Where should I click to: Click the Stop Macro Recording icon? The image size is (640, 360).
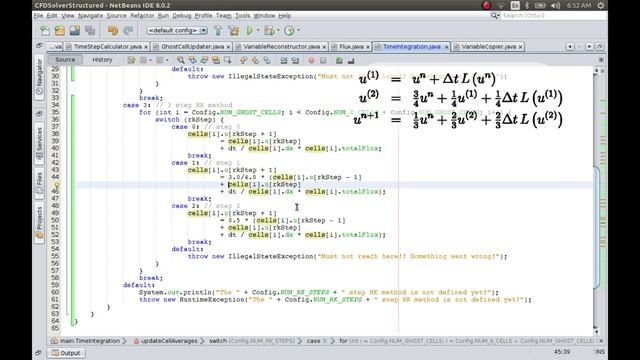pos(323,60)
